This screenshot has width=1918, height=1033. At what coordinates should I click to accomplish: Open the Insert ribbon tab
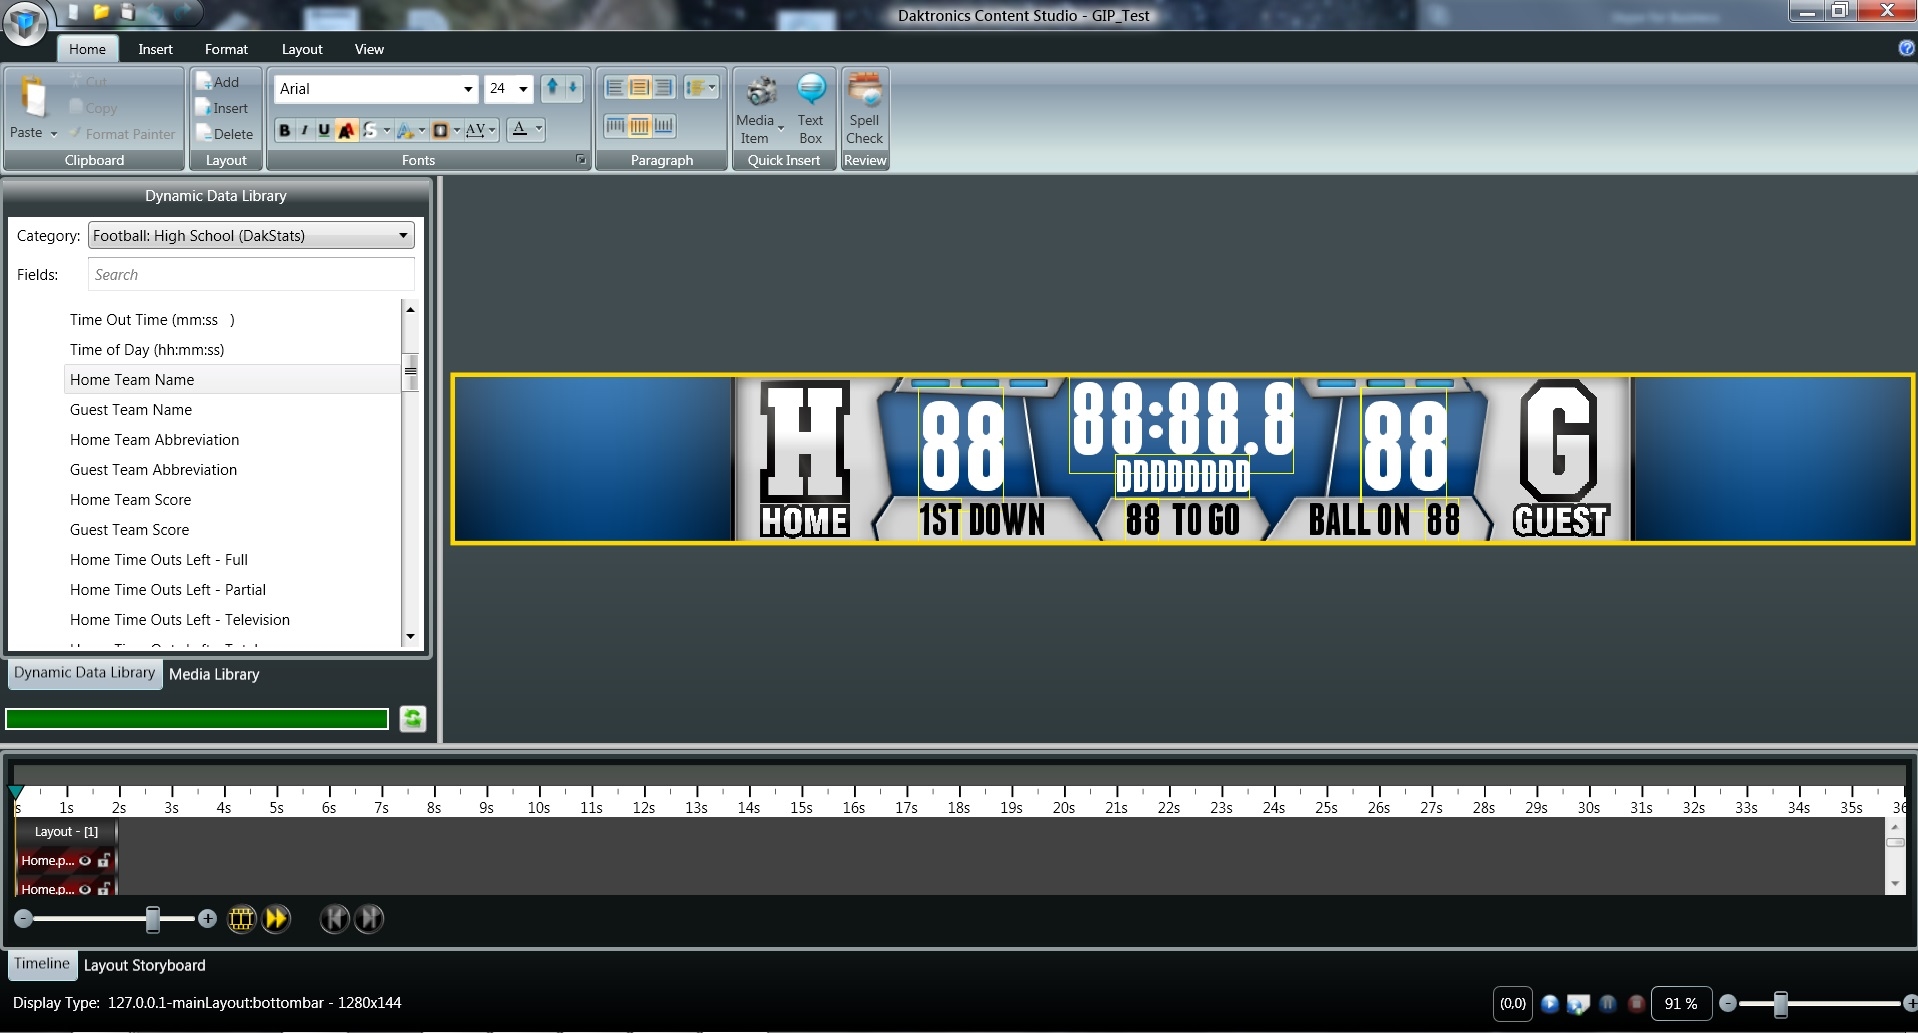click(x=155, y=49)
